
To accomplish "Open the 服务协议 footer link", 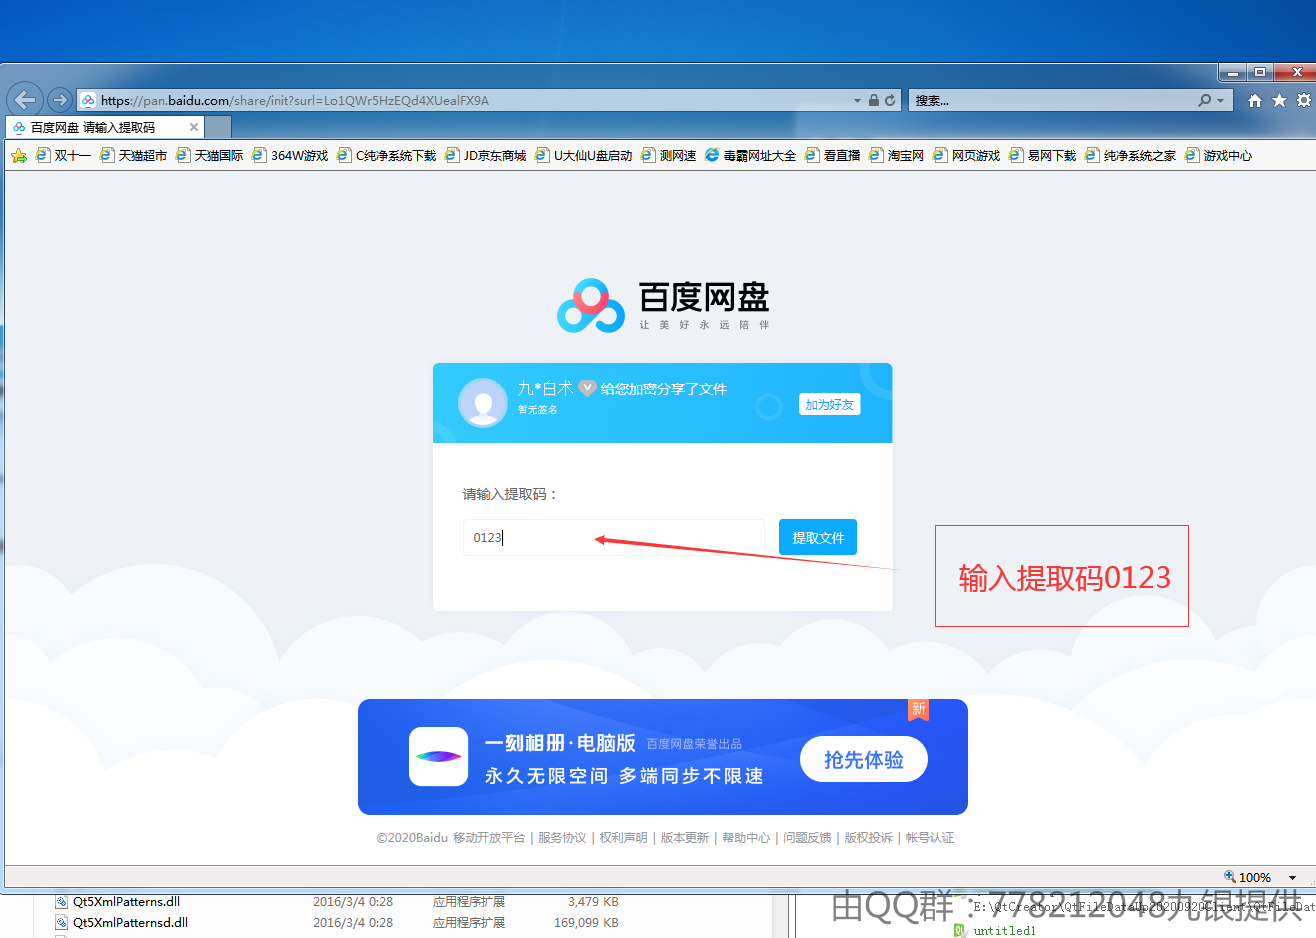I will (x=562, y=838).
